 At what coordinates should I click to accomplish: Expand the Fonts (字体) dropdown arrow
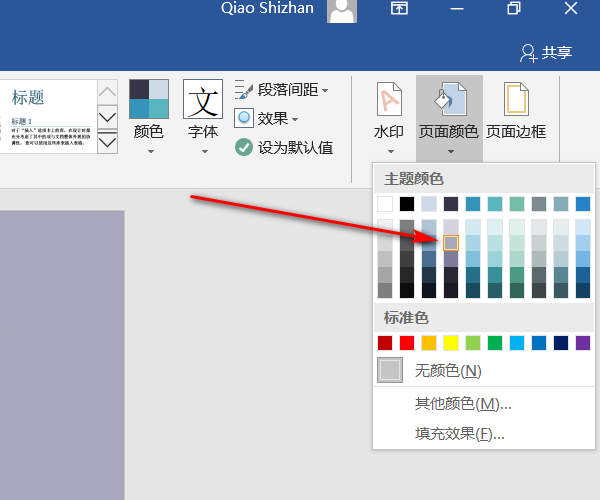[203, 152]
